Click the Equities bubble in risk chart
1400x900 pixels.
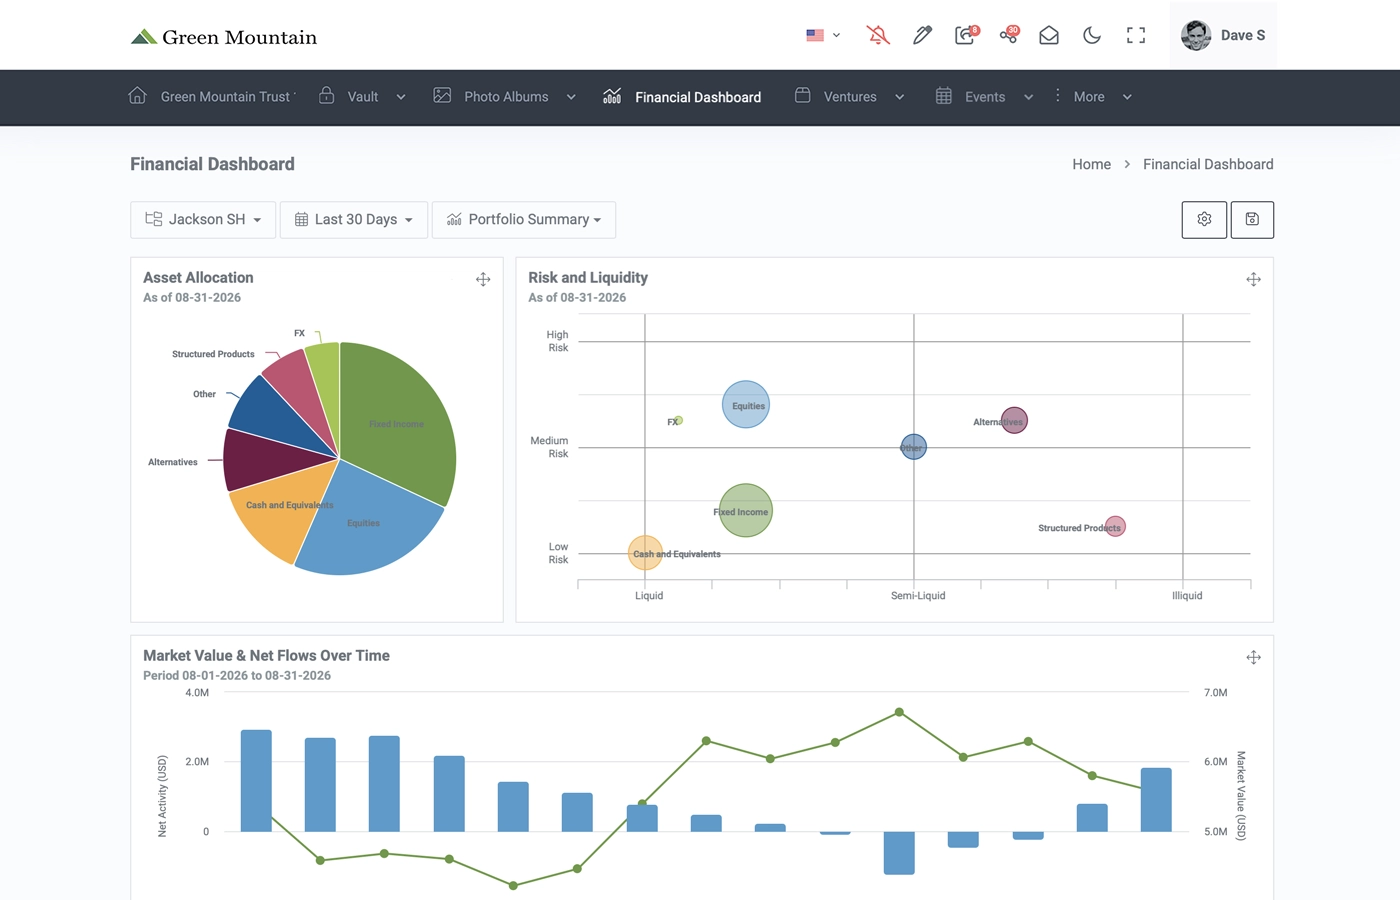click(746, 405)
